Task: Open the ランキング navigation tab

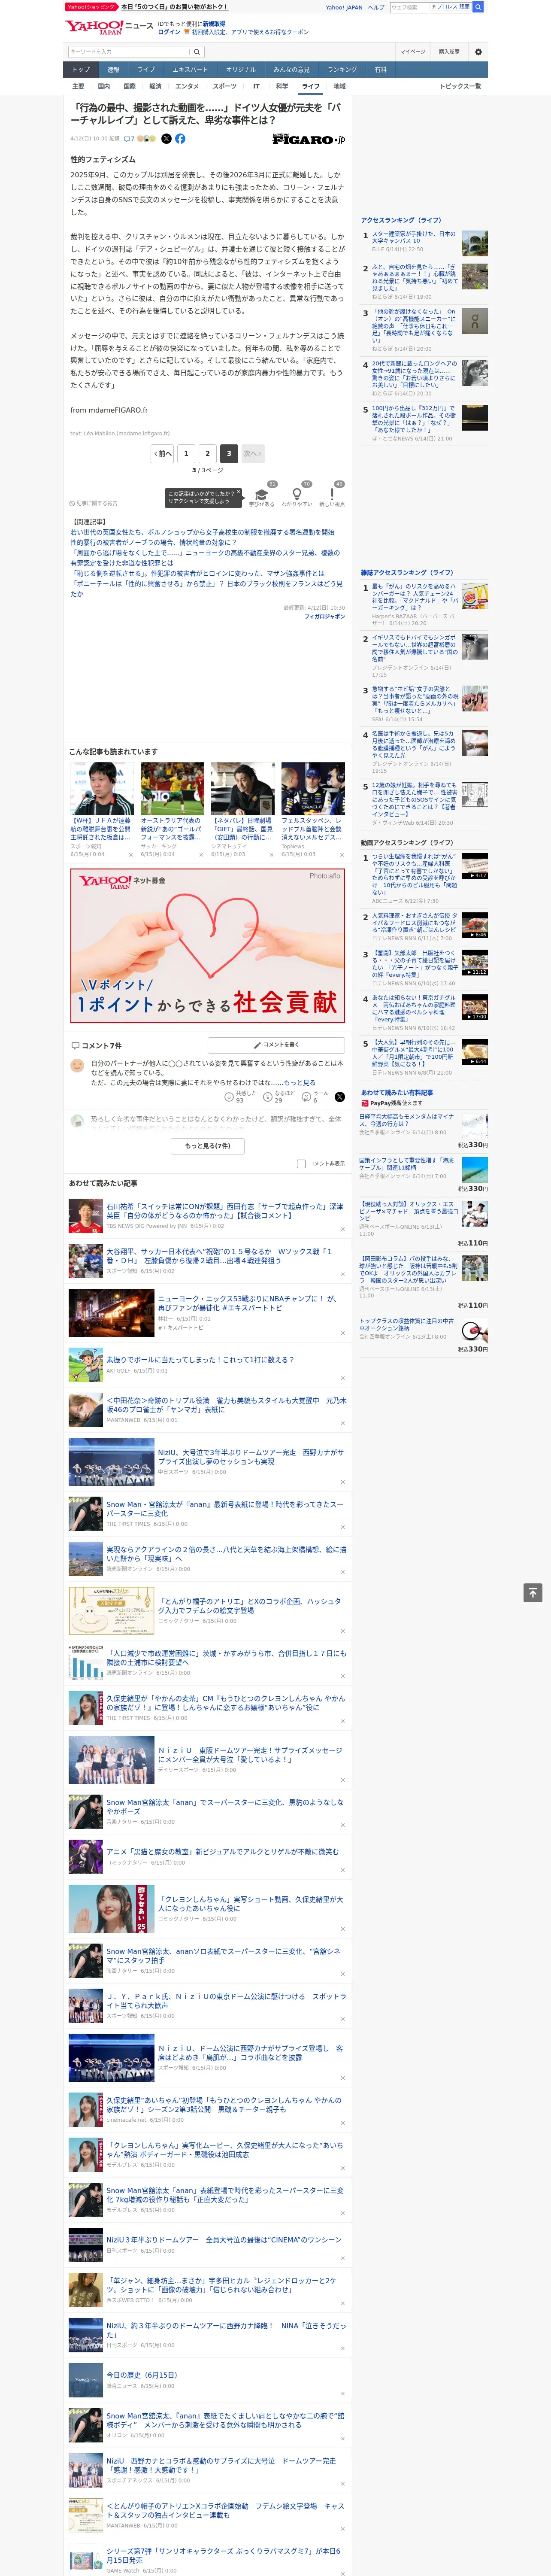Action: pos(342,70)
